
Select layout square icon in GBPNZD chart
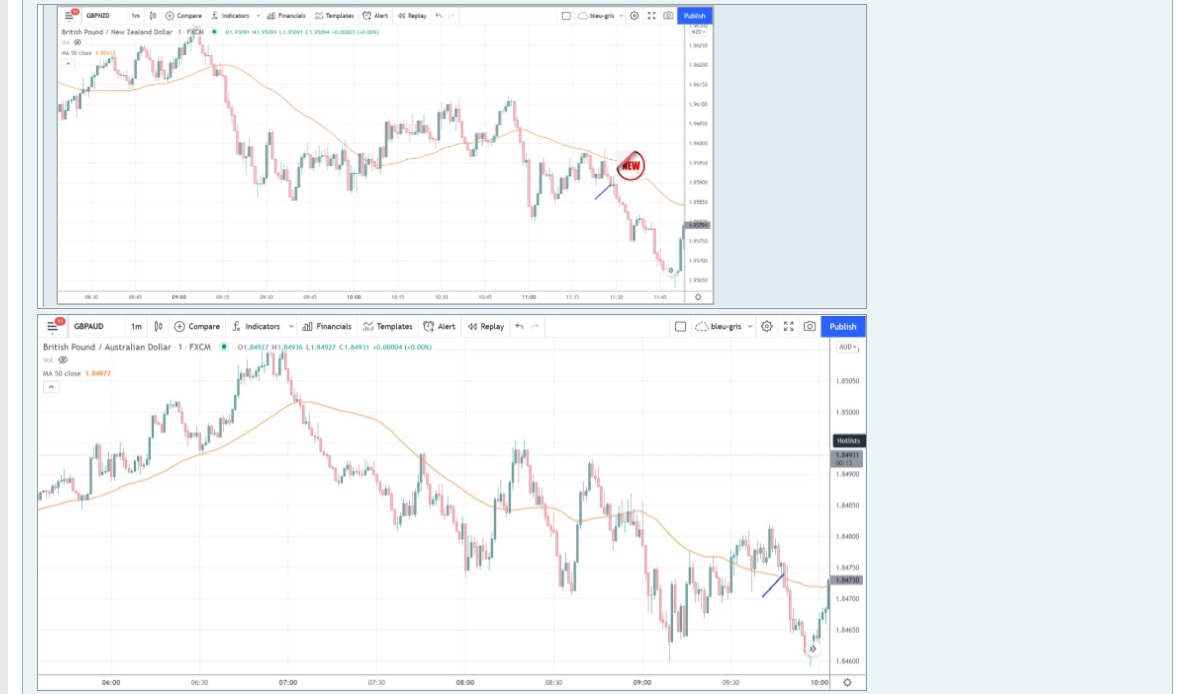[566, 16]
